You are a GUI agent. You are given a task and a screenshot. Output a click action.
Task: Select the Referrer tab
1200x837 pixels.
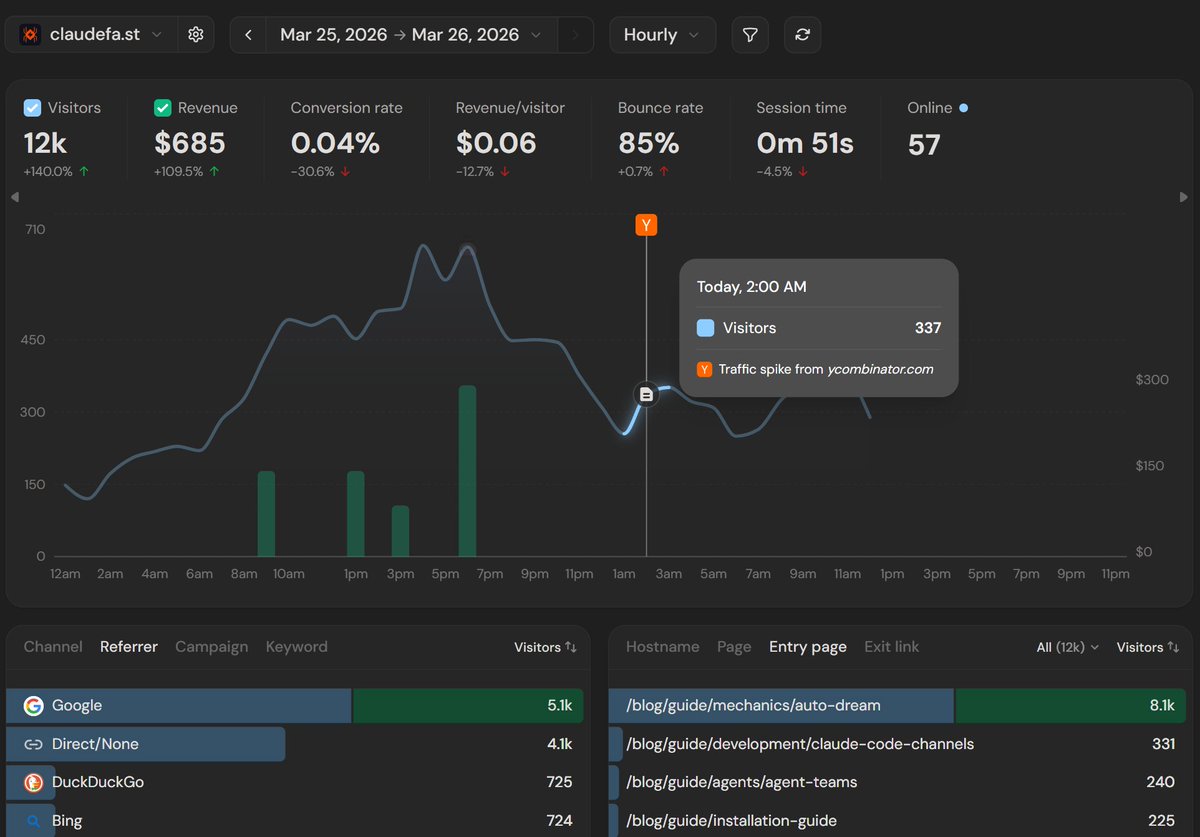point(129,647)
